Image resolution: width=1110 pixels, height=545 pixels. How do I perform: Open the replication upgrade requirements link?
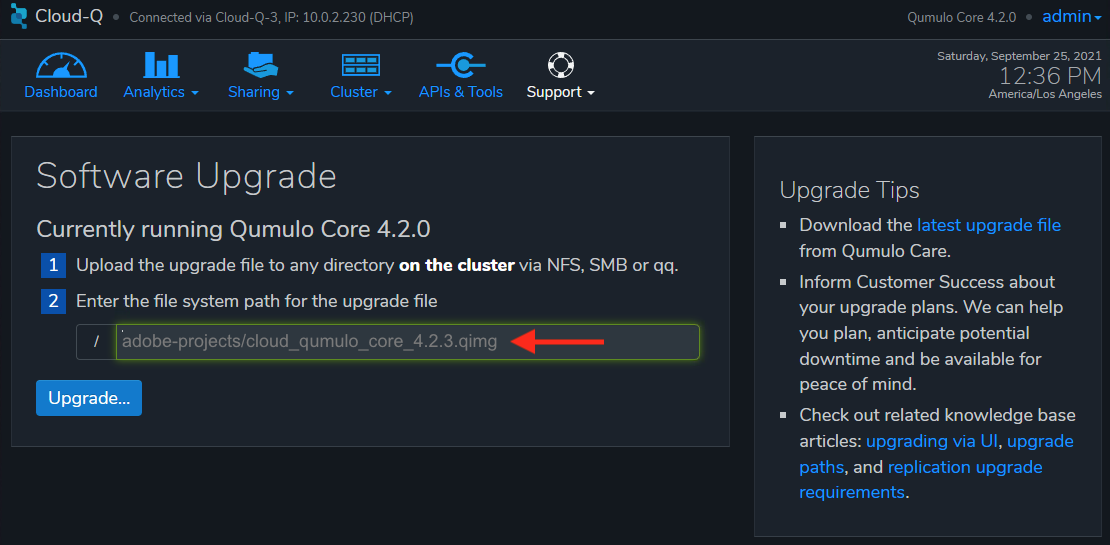pyautogui.click(x=921, y=479)
